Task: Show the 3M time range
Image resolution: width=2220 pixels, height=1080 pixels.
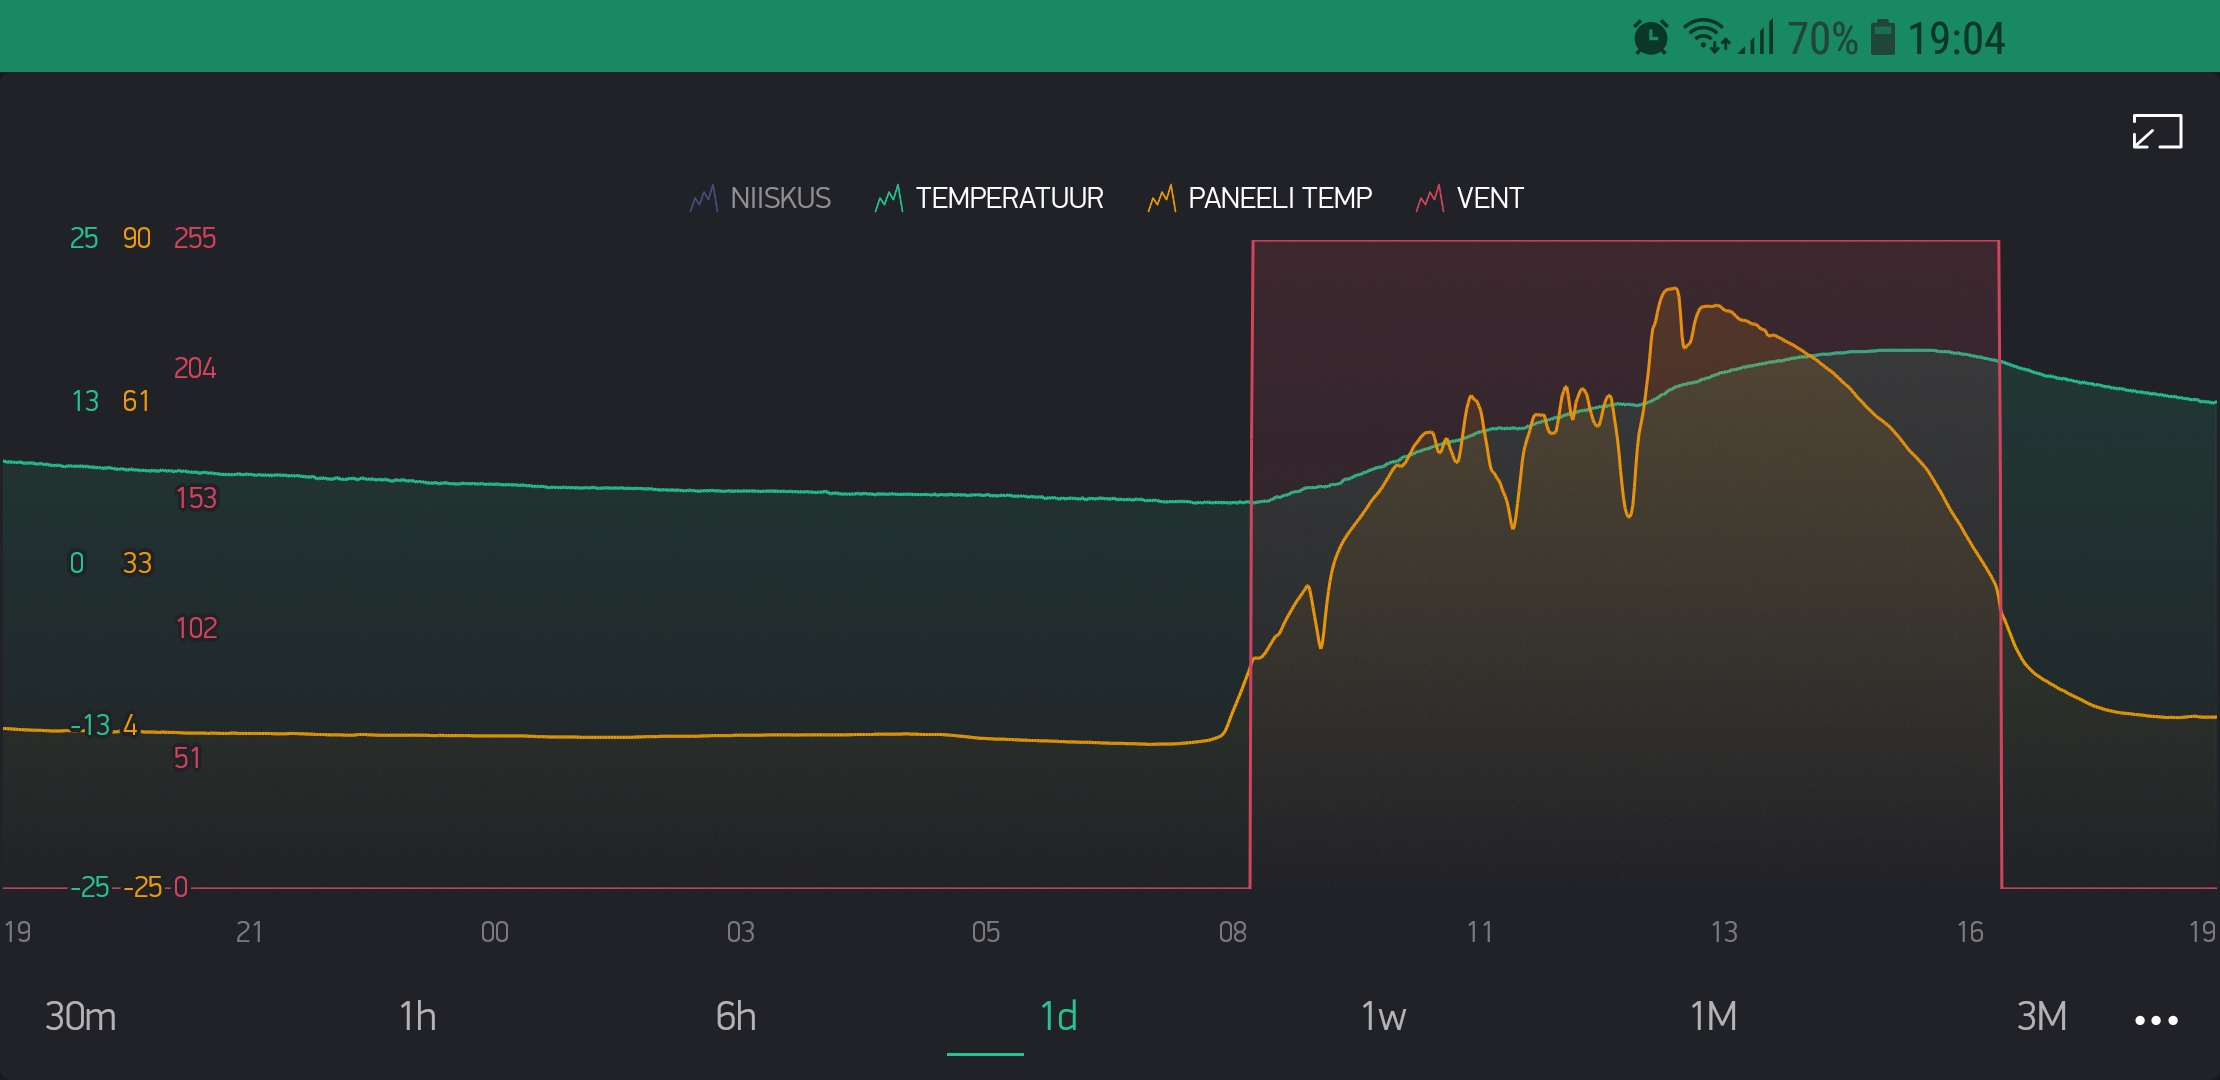Action: [x=2041, y=1016]
